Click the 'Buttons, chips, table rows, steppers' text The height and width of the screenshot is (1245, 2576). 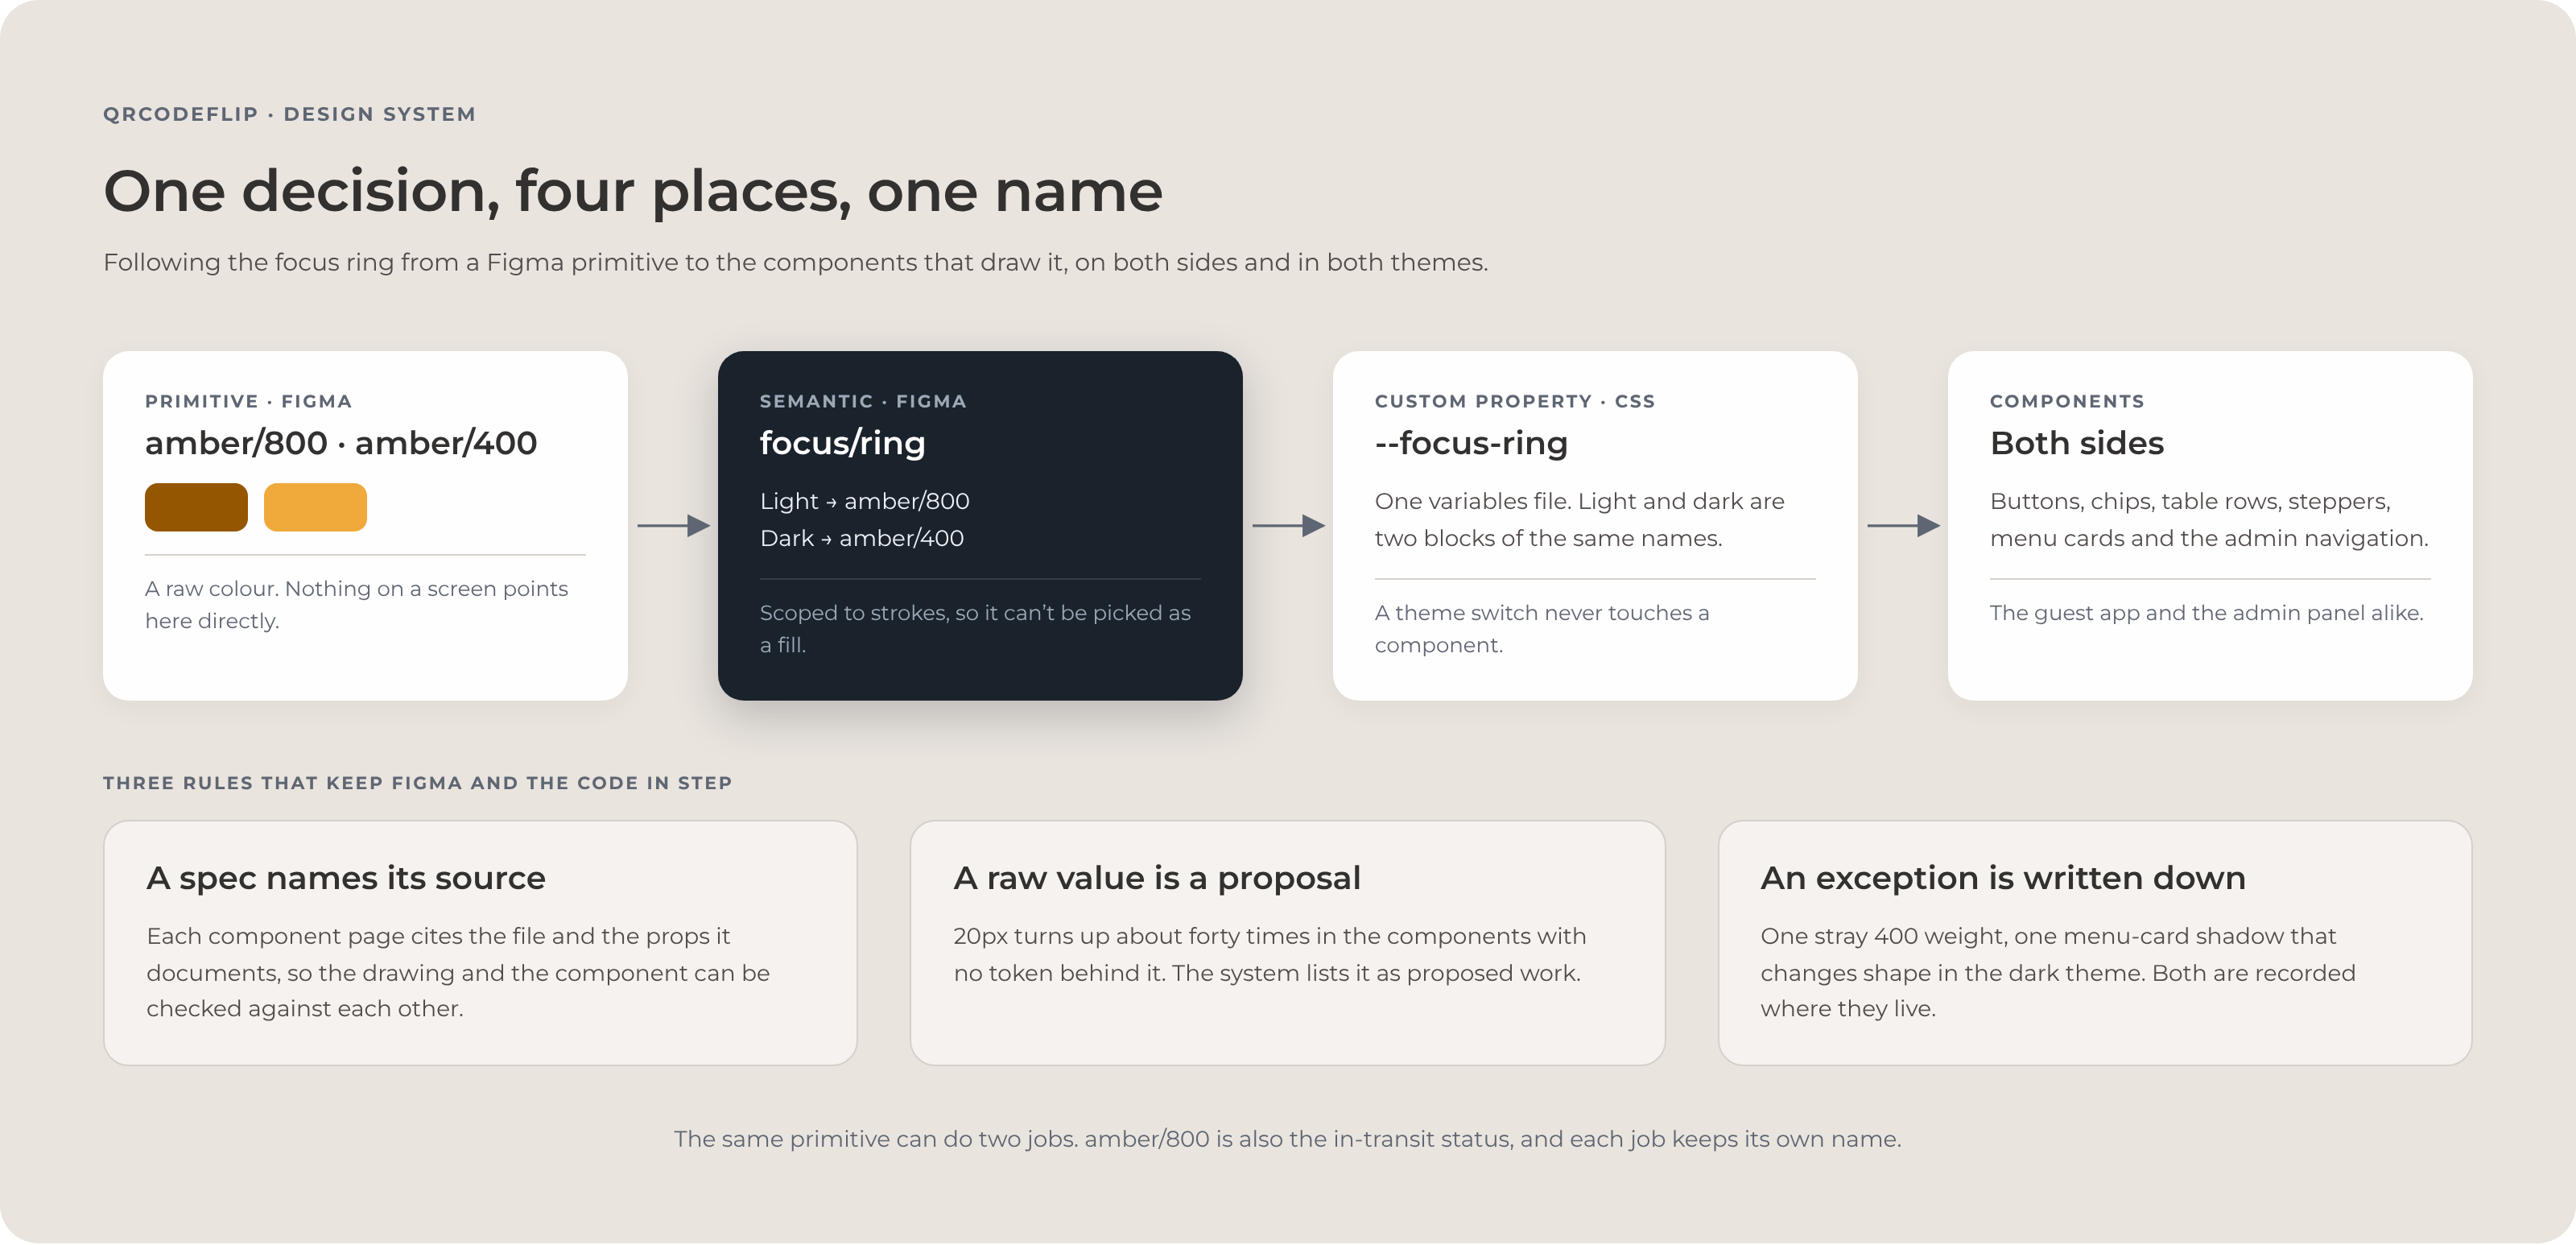(x=2208, y=519)
